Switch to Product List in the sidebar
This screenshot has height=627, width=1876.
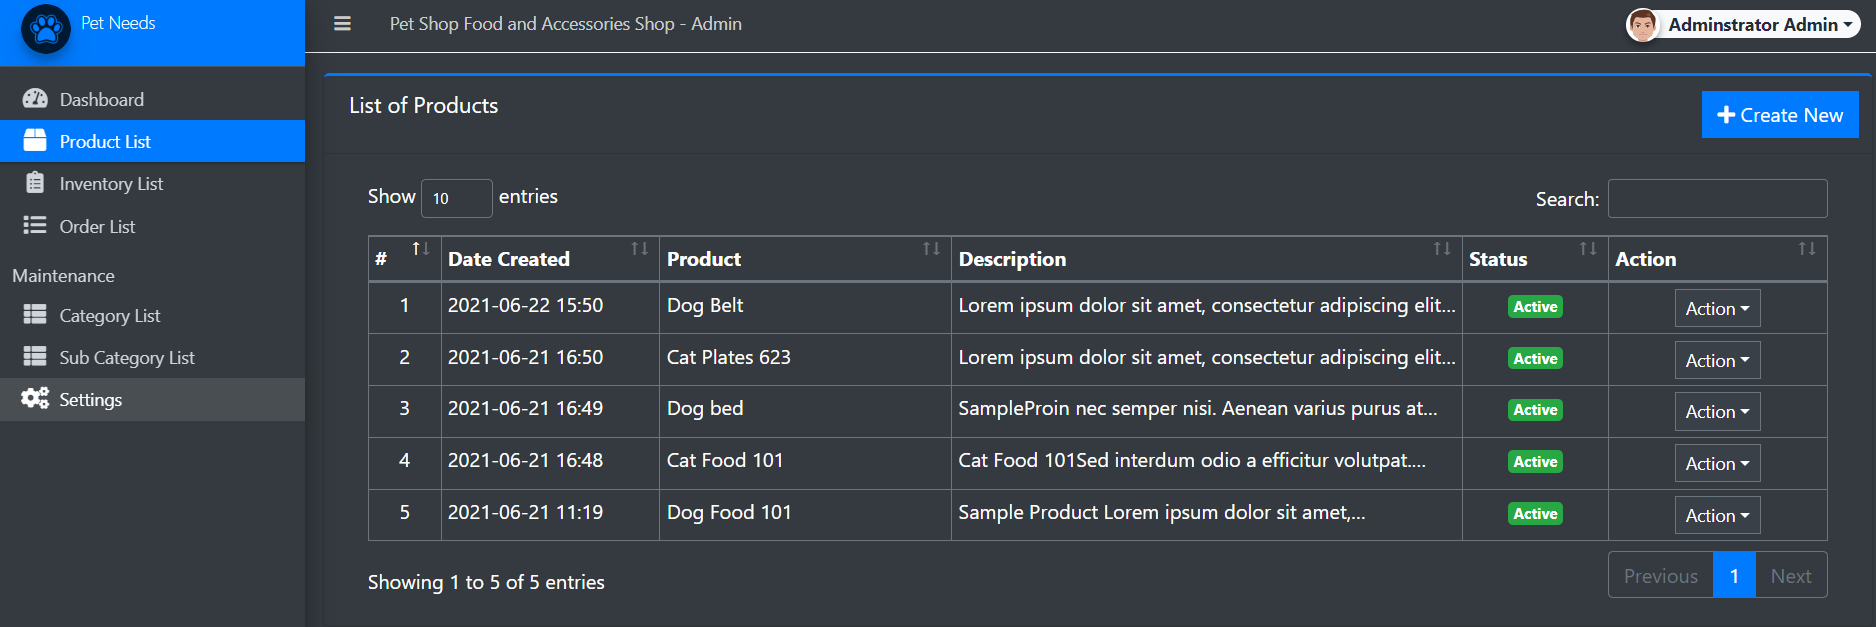[104, 141]
